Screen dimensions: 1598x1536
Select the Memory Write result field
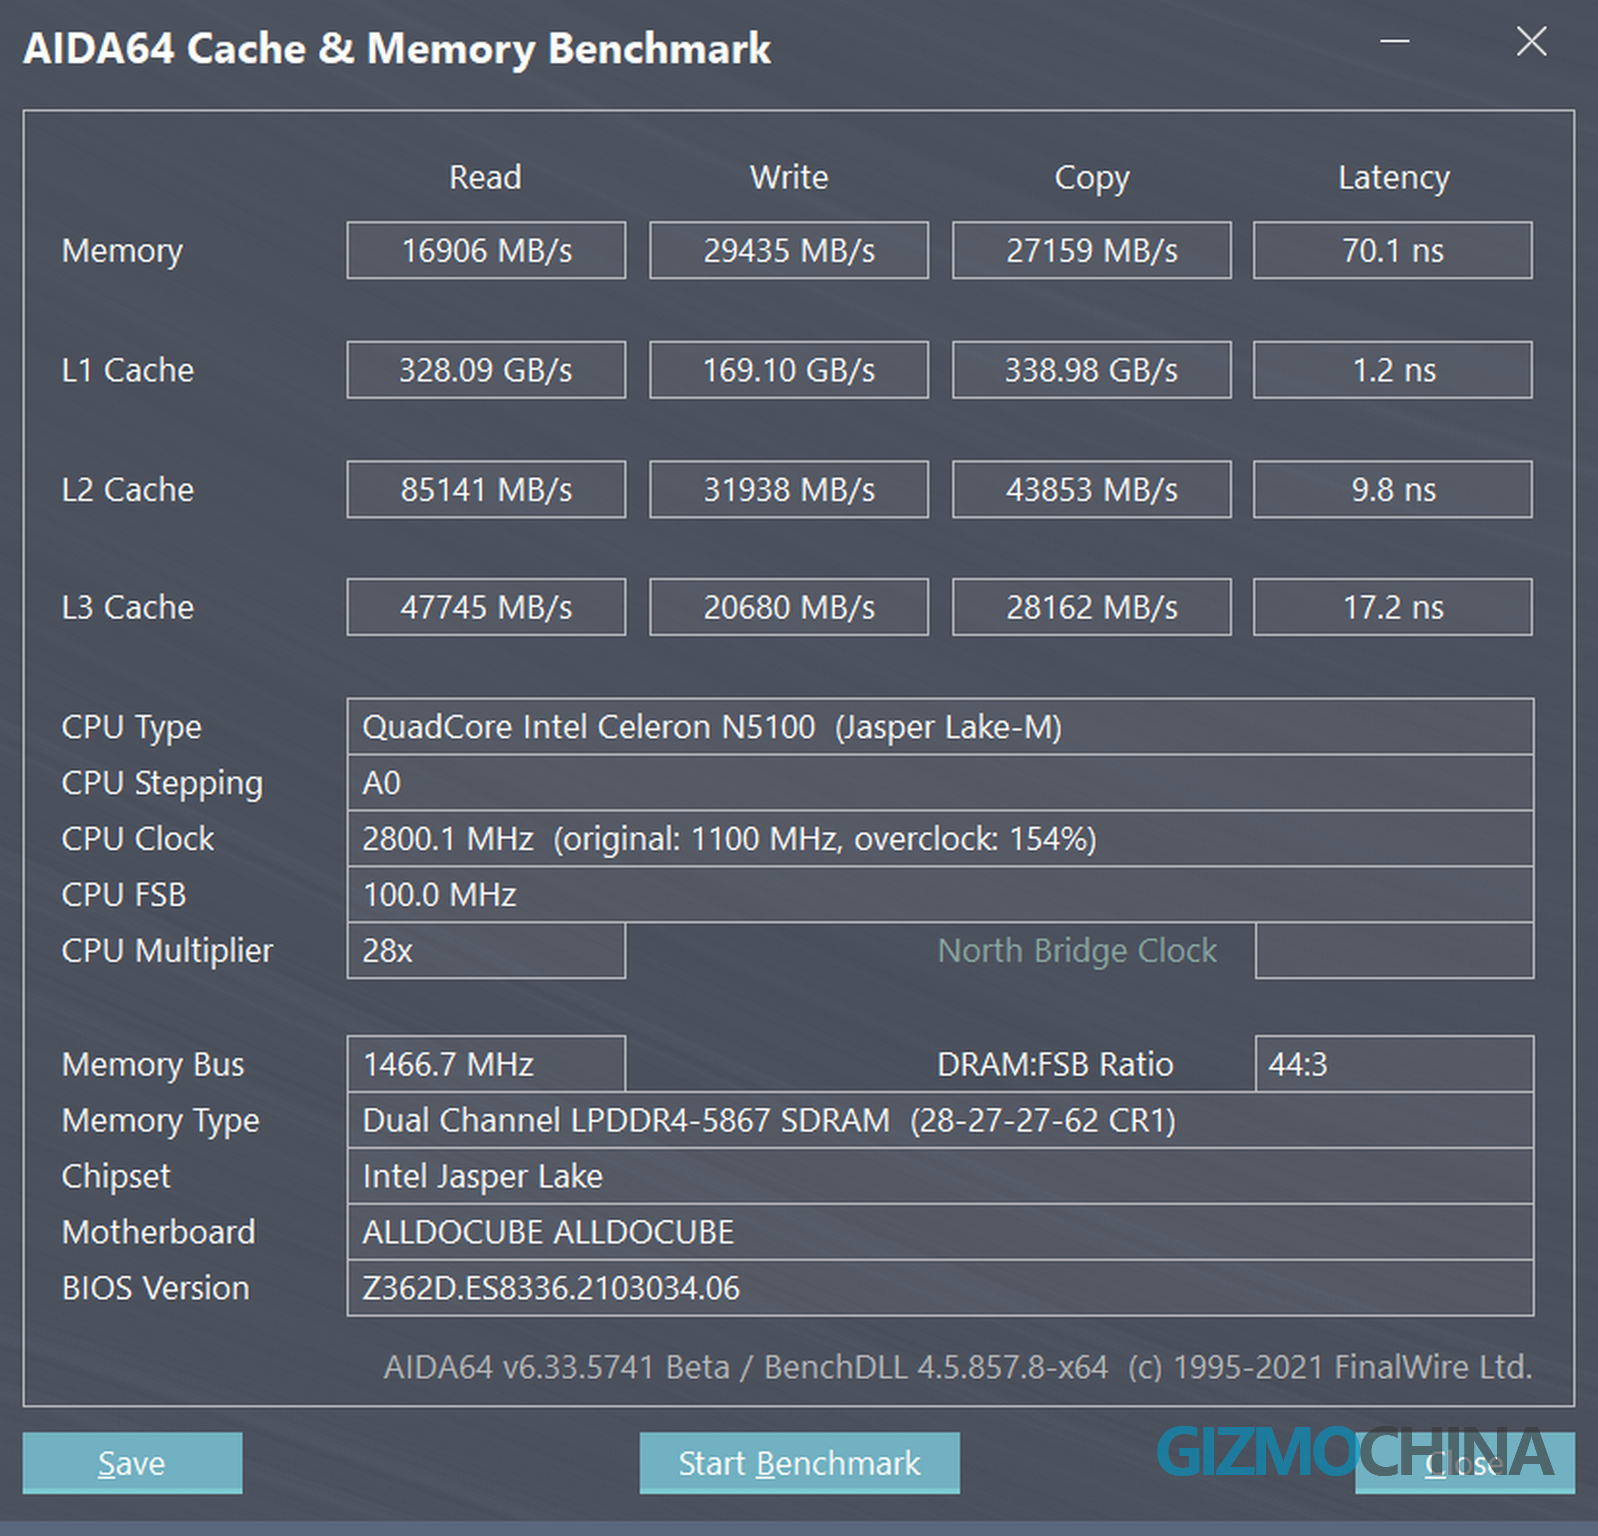pyautogui.click(x=788, y=250)
